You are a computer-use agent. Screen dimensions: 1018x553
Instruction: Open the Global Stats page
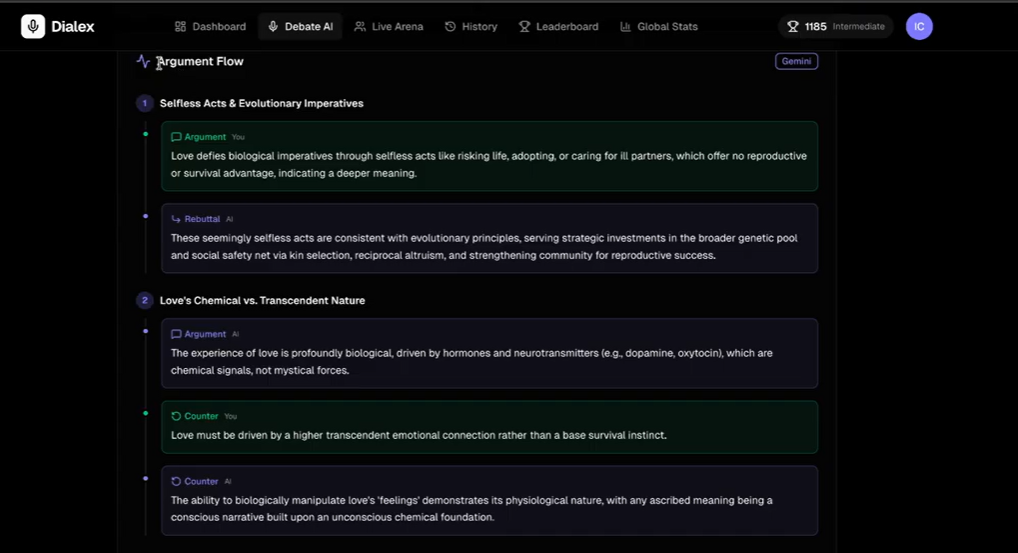tap(658, 27)
